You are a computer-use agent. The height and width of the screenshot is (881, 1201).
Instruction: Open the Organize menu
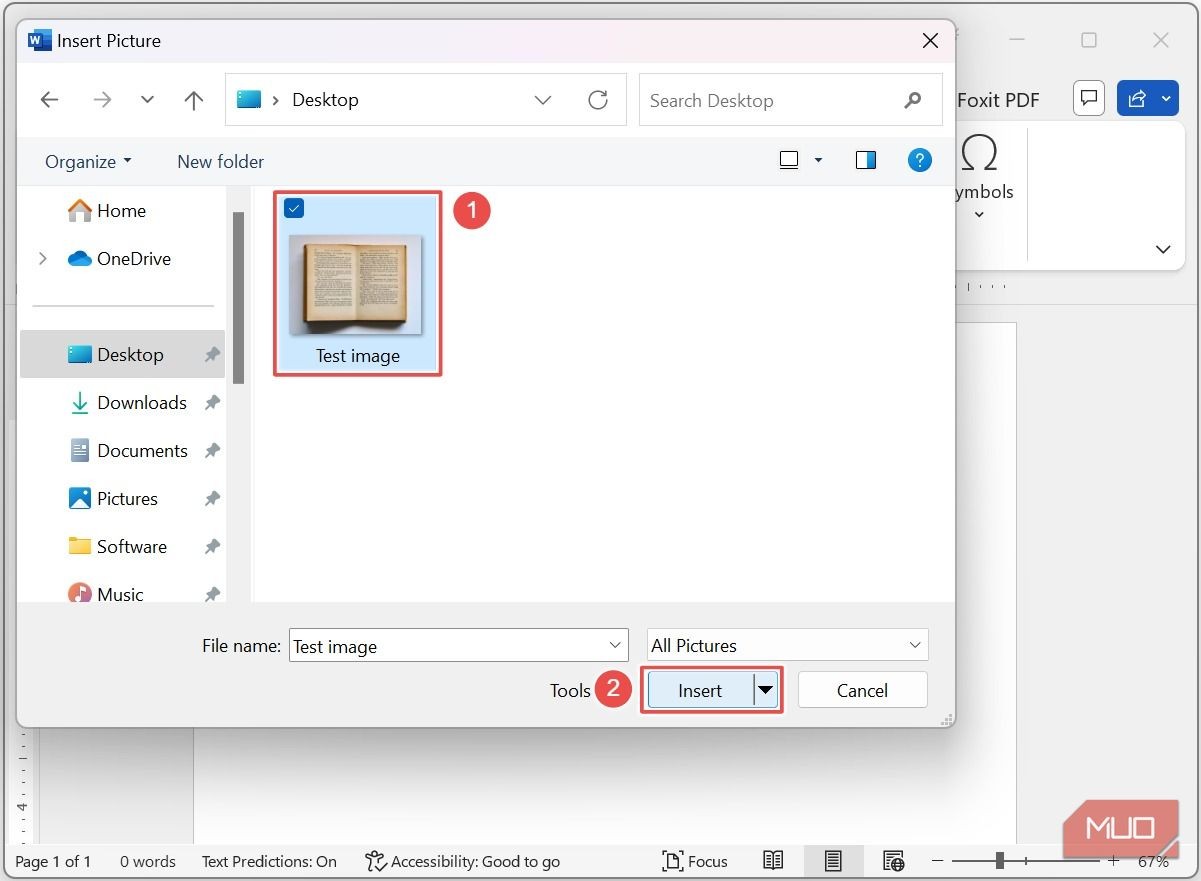(88, 161)
